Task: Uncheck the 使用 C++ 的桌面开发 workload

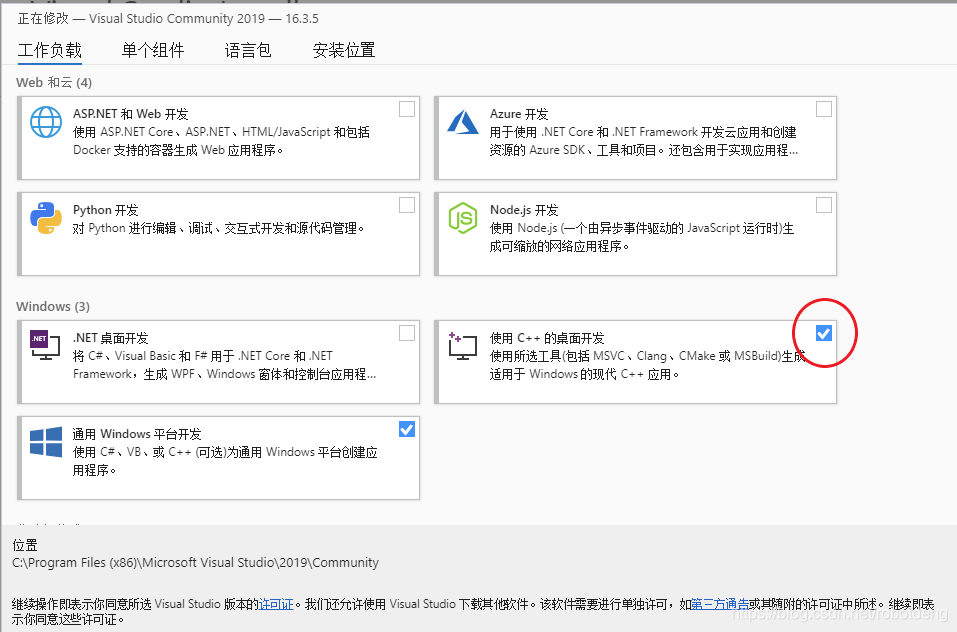Action: (823, 333)
